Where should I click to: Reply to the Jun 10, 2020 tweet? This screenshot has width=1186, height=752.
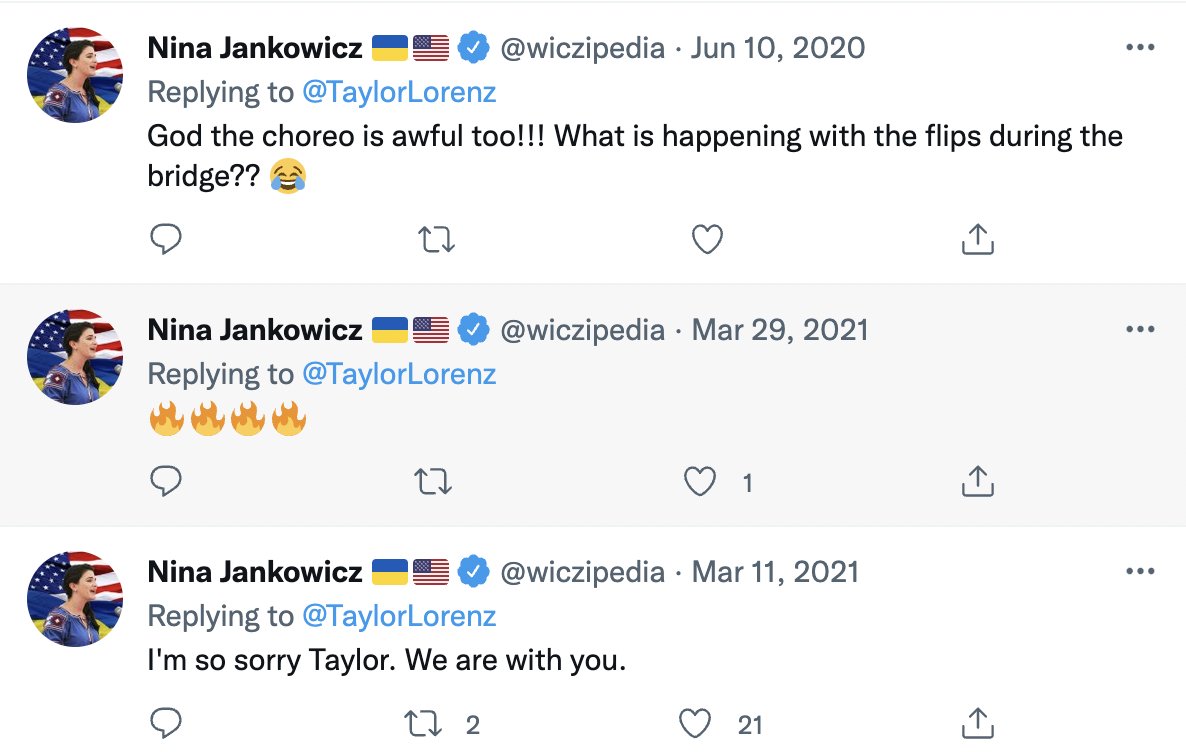coord(166,239)
